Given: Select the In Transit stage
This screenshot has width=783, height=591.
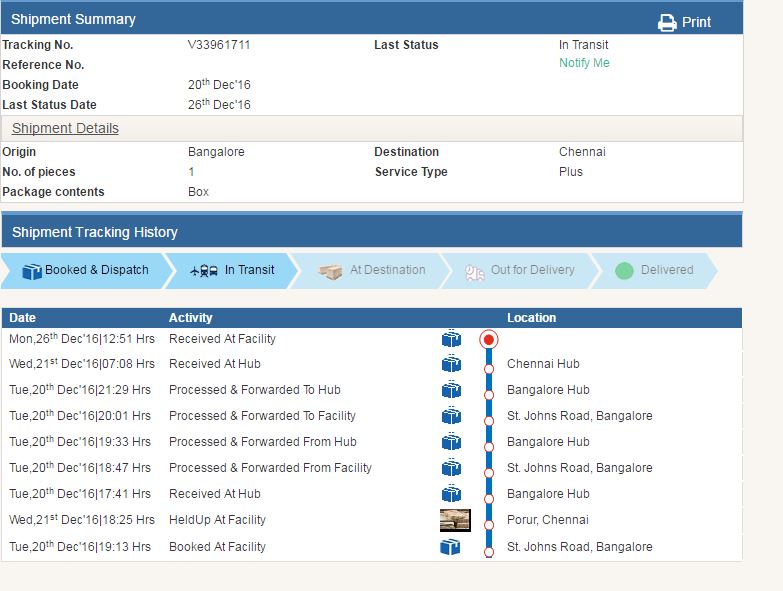Looking at the screenshot, I should 233,270.
